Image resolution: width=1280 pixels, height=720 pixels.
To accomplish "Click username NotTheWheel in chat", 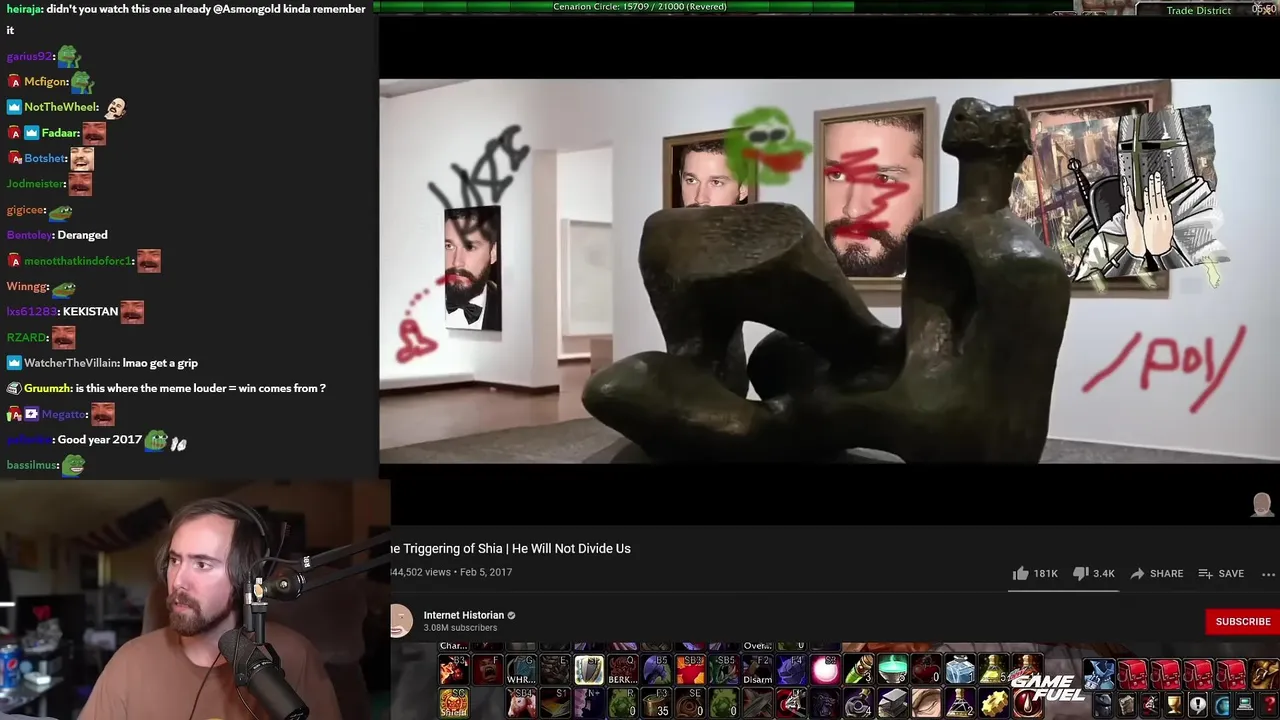I will click(61, 107).
